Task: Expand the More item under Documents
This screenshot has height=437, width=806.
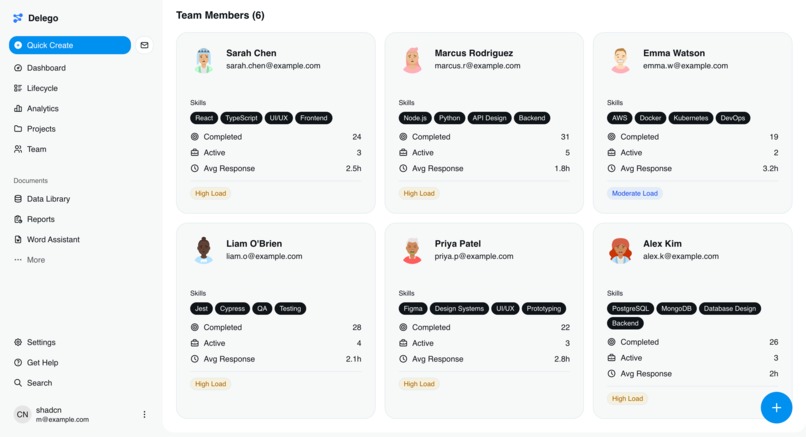Action: [x=29, y=260]
